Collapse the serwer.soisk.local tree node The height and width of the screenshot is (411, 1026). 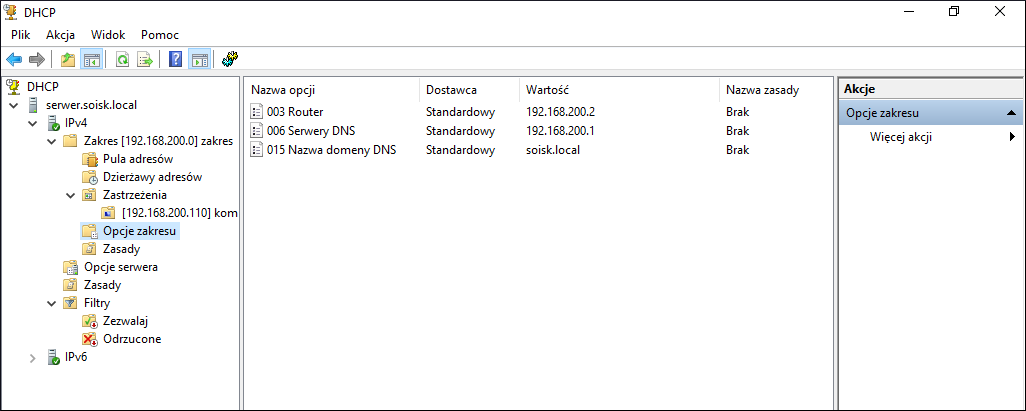point(14,105)
